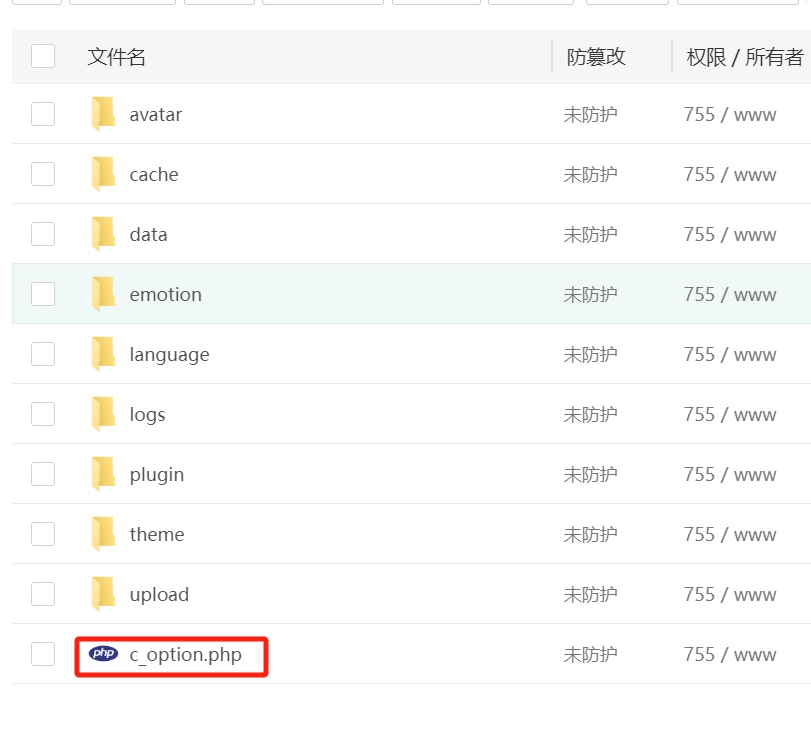Image resolution: width=811 pixels, height=745 pixels.
Task: Select the checkbox for theme folder
Action: [x=43, y=534]
